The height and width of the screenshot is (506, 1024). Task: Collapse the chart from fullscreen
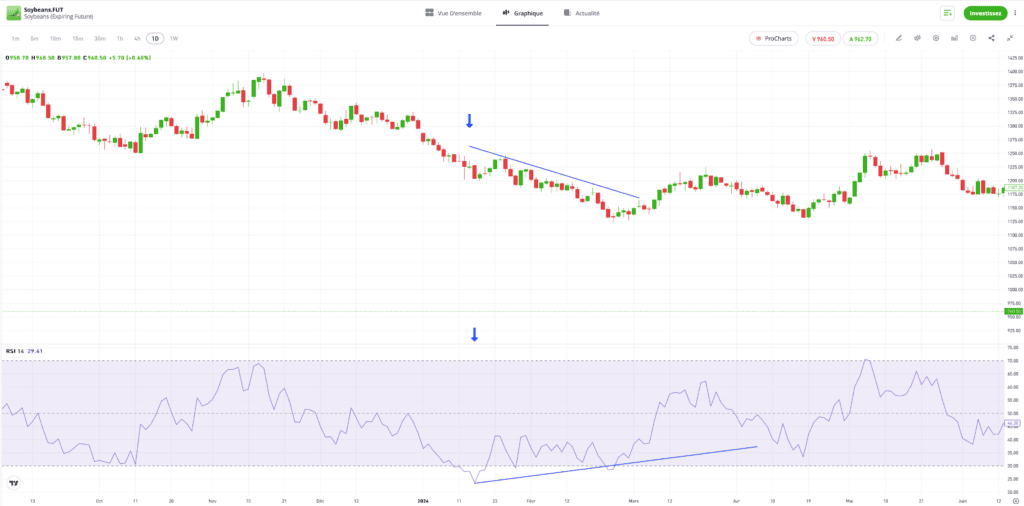coord(1010,39)
